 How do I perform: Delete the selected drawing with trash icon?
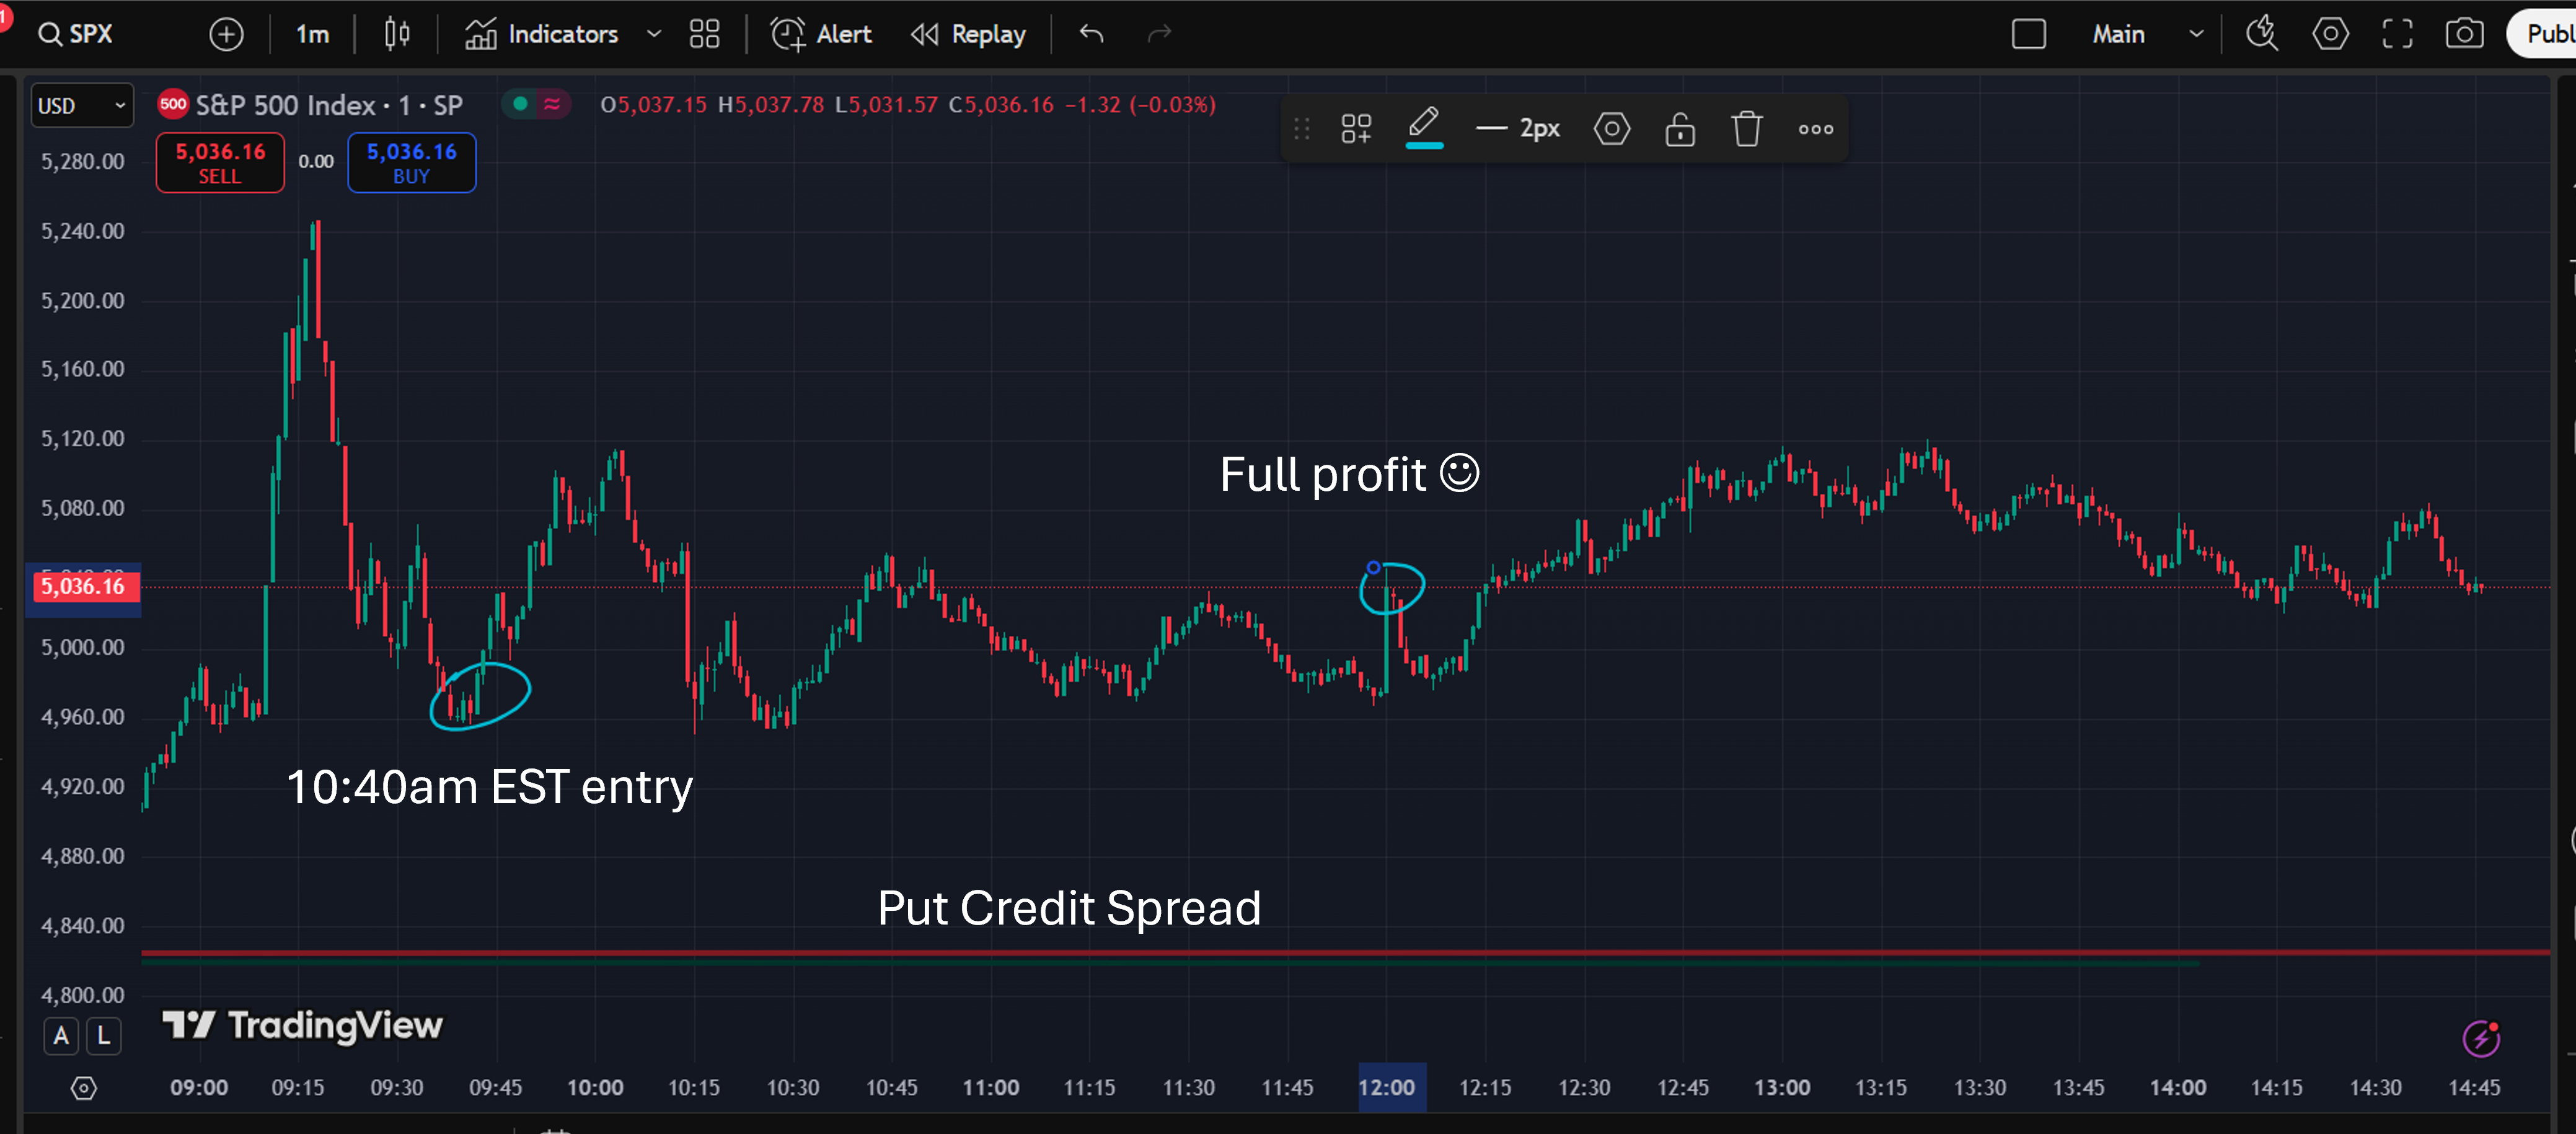click(x=1747, y=129)
